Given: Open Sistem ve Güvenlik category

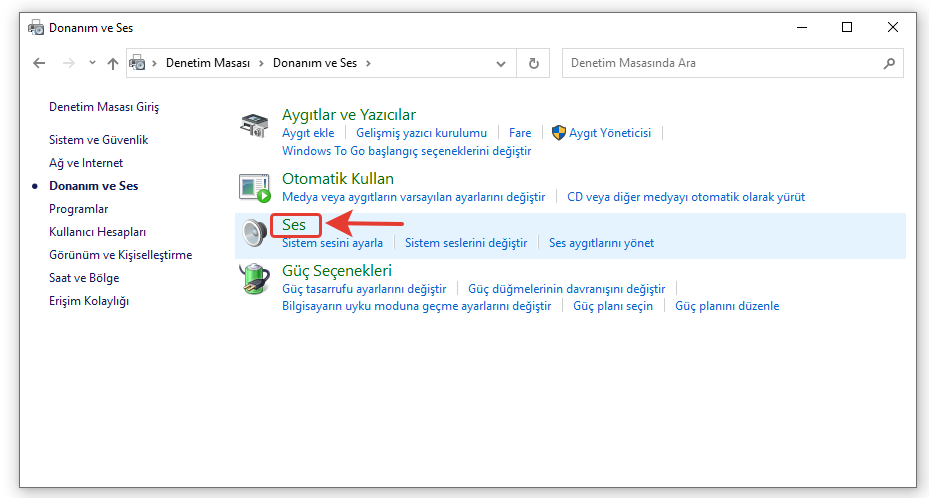Looking at the screenshot, I should click(98, 140).
